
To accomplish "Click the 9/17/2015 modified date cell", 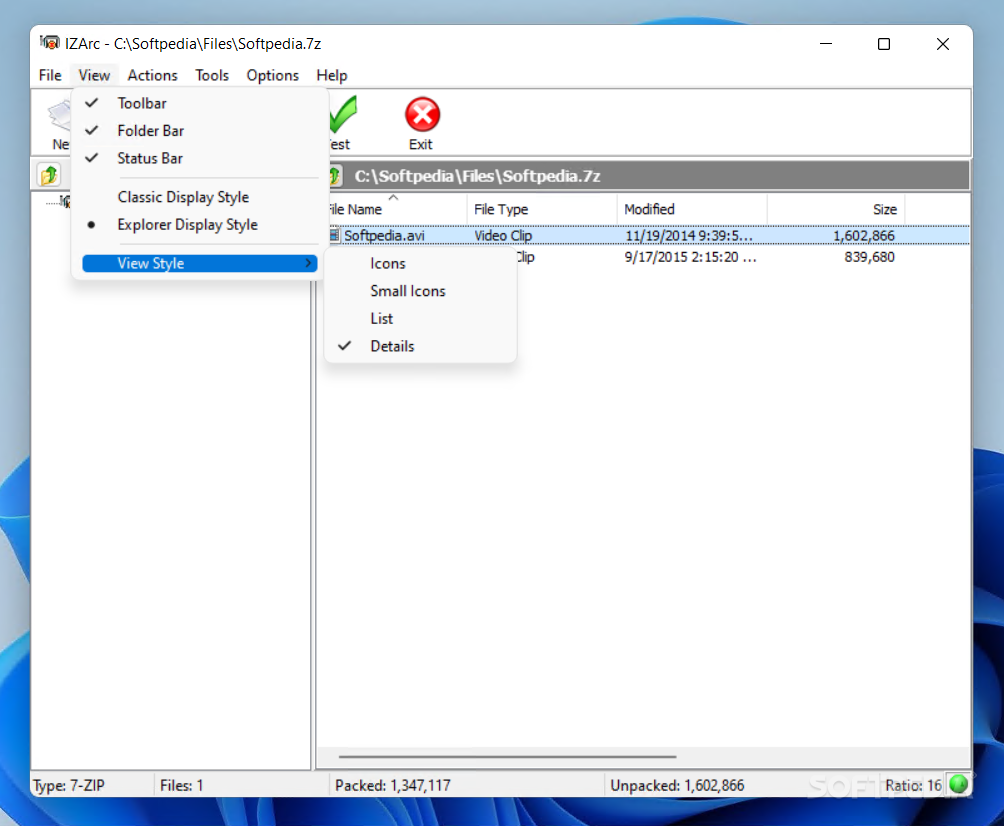I will pyautogui.click(x=690, y=257).
